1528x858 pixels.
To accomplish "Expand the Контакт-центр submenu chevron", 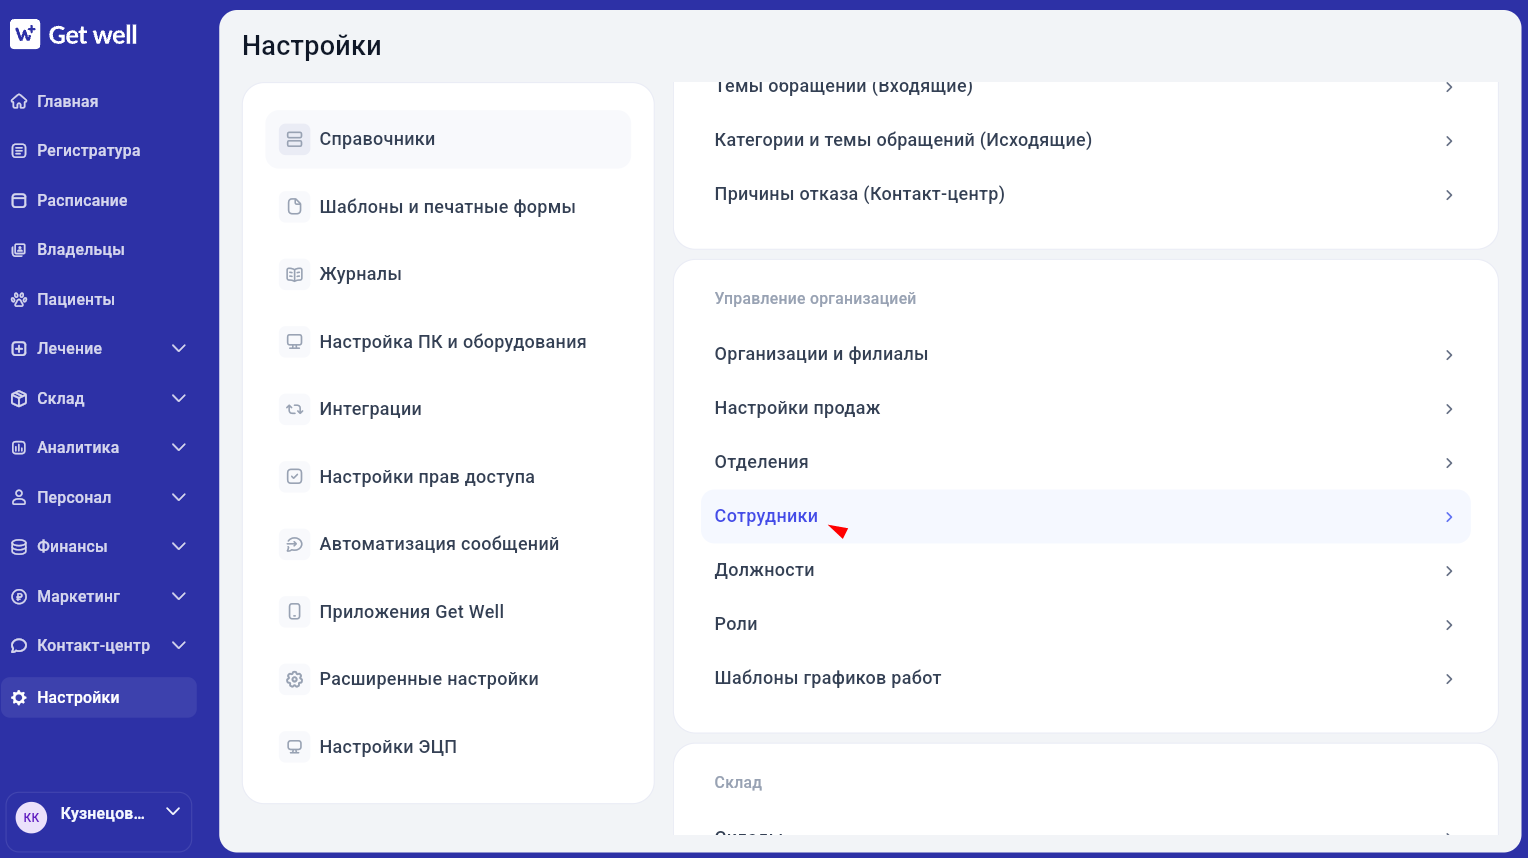I will click(179, 645).
